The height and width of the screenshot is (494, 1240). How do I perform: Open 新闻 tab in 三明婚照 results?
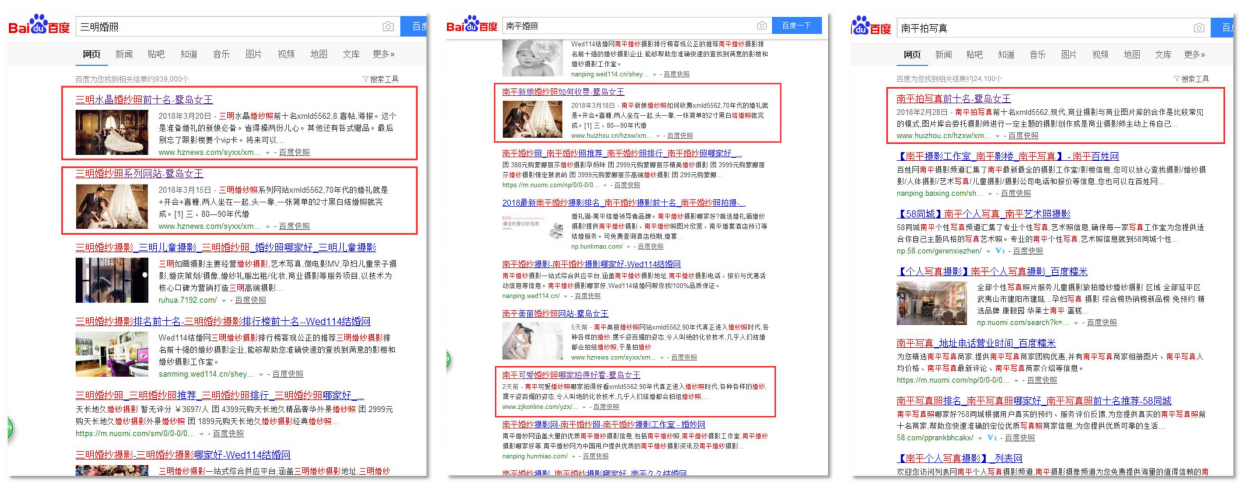coord(123,54)
